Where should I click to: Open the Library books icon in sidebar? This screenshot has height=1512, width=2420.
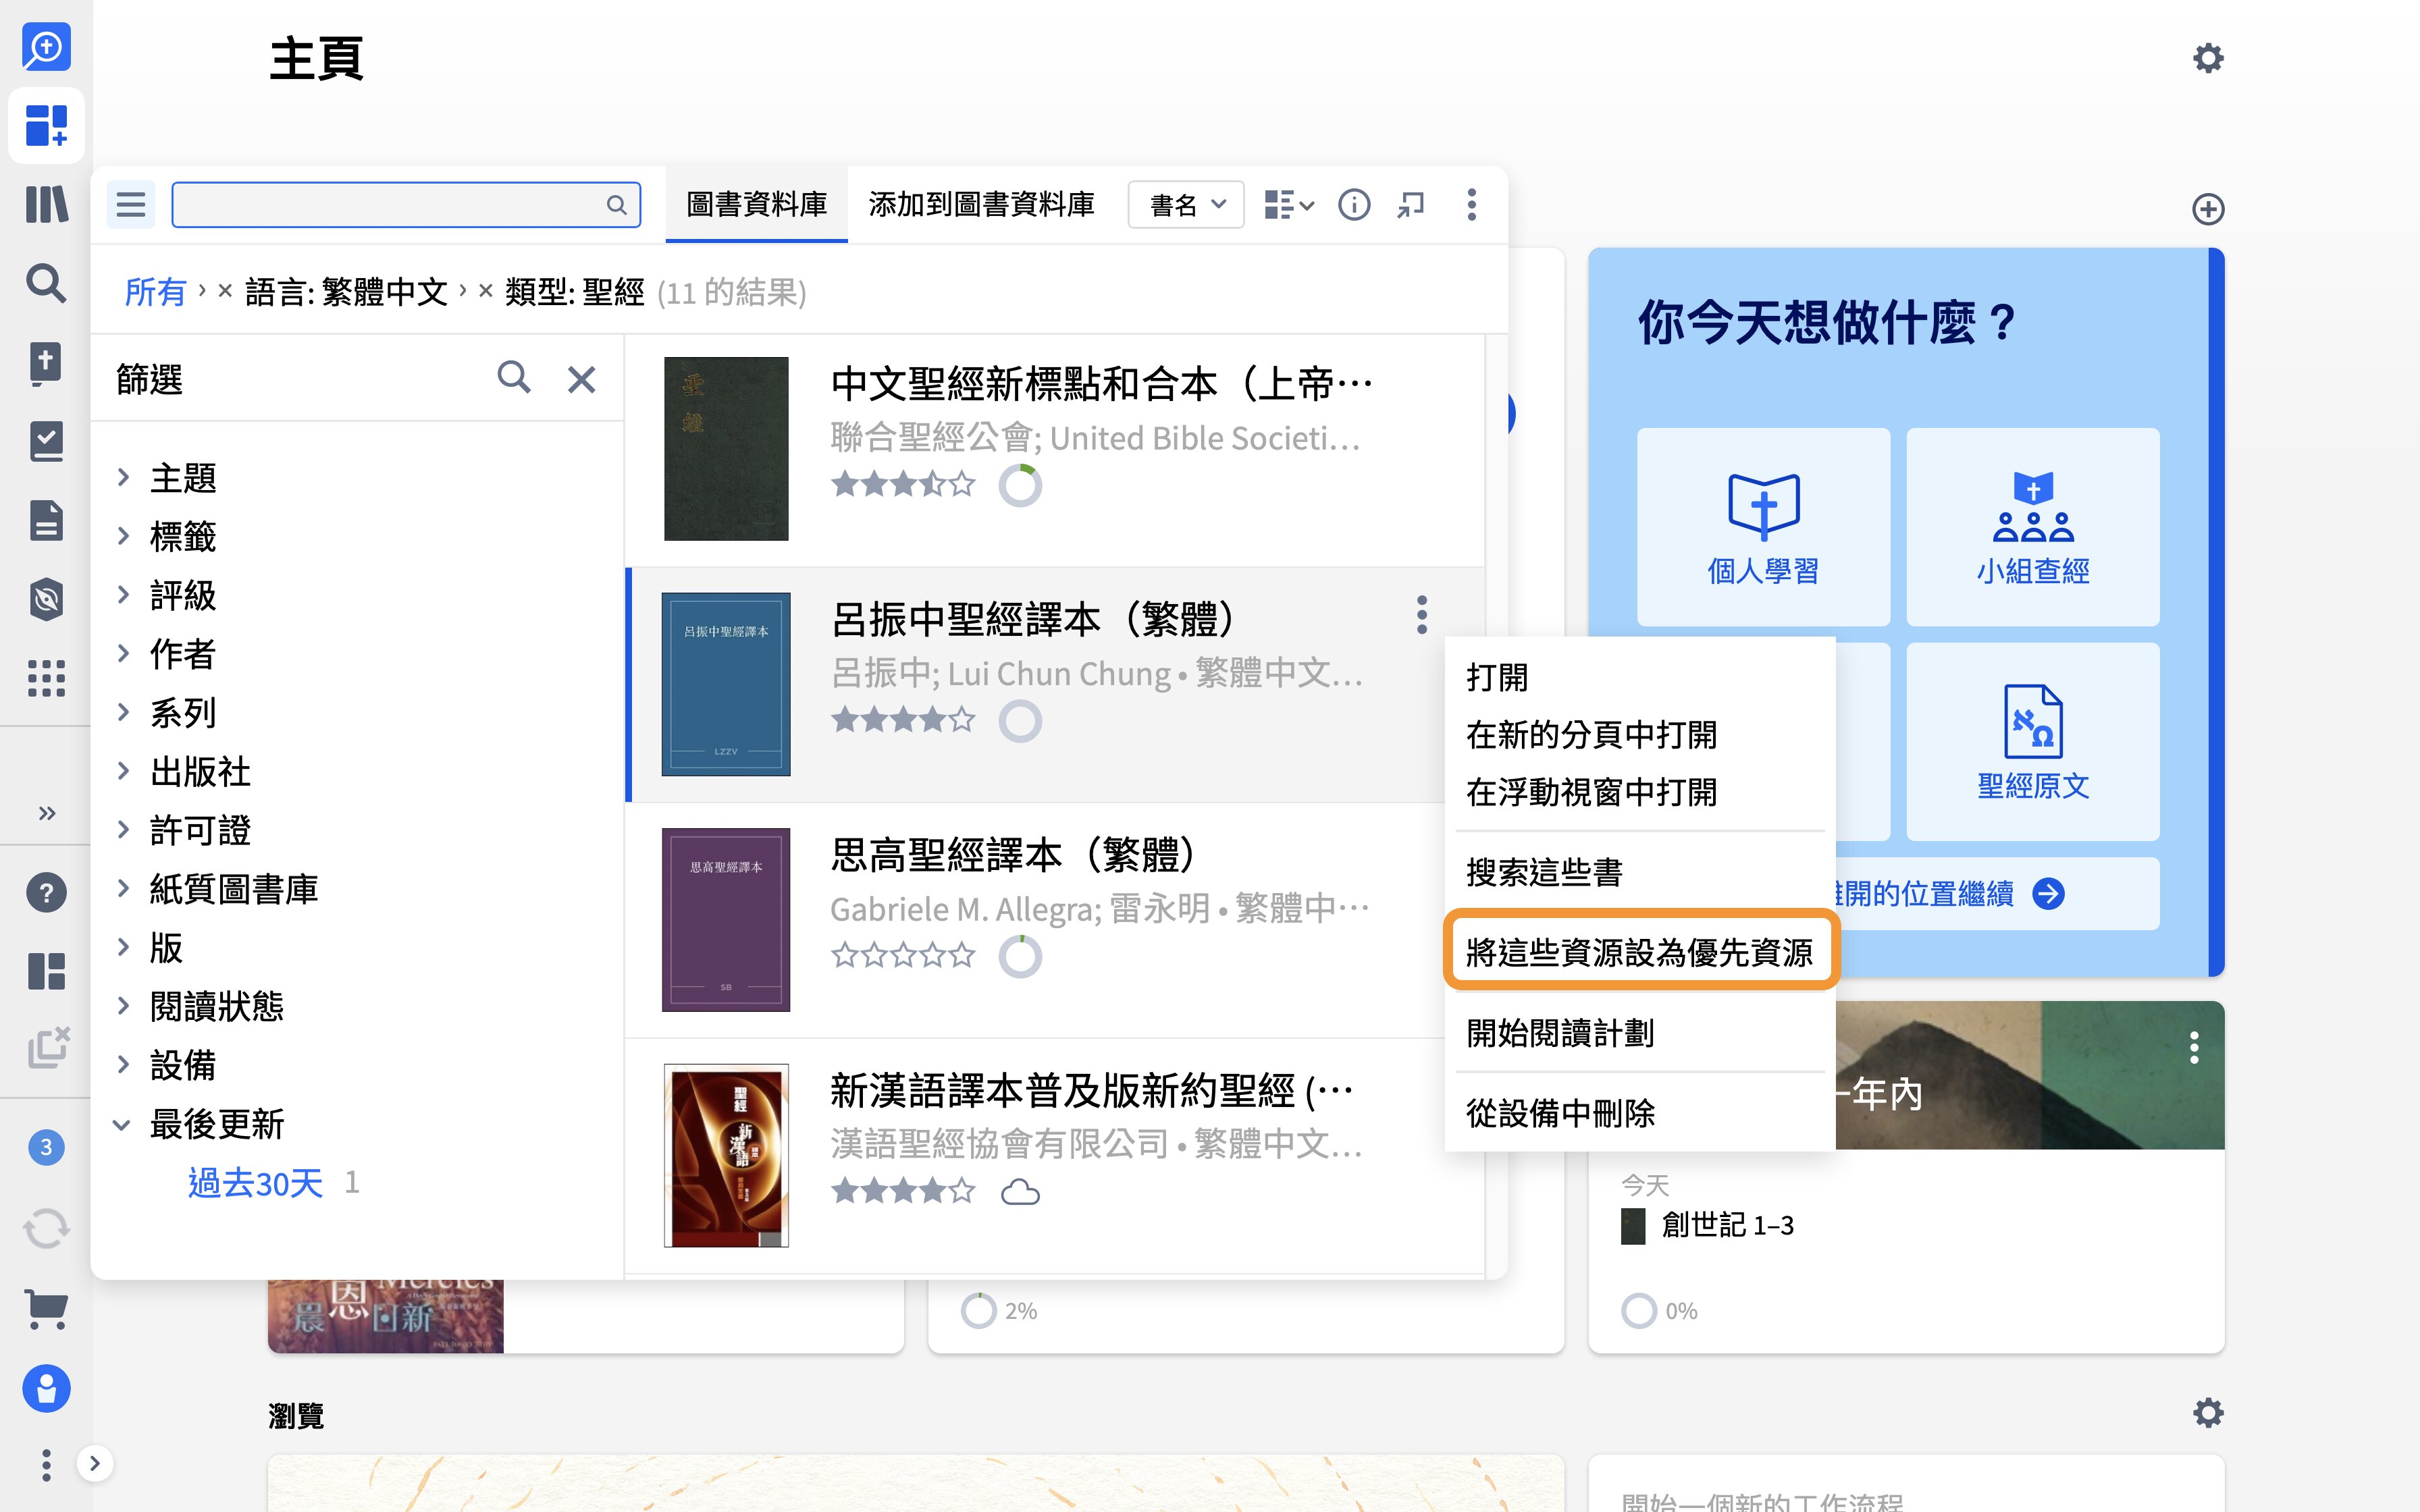point(46,204)
